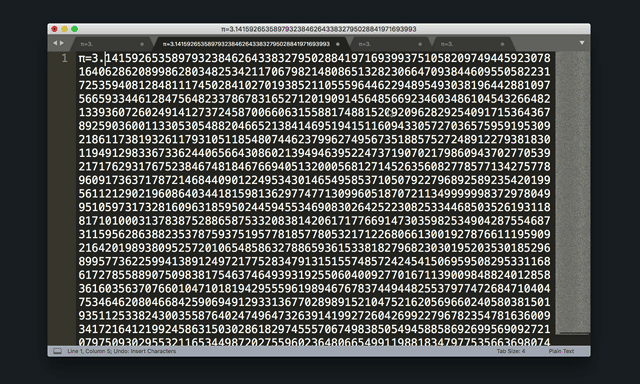Image resolution: width=640 pixels, height=384 pixels.
Task: Close the active long-titled π tab via its dot
Action: 338,44
